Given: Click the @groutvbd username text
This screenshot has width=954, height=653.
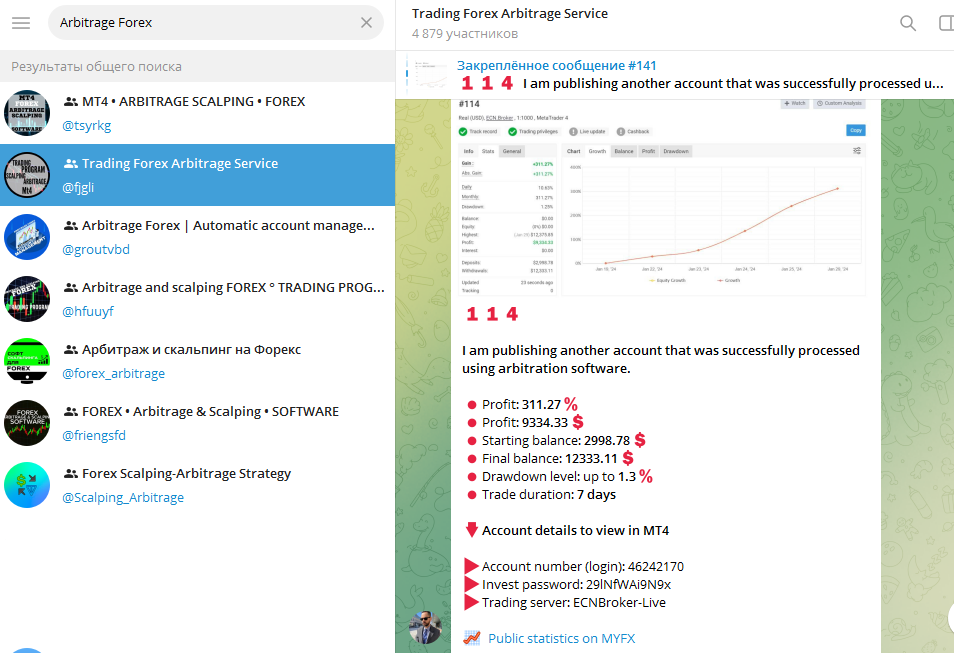Looking at the screenshot, I should (96, 250).
